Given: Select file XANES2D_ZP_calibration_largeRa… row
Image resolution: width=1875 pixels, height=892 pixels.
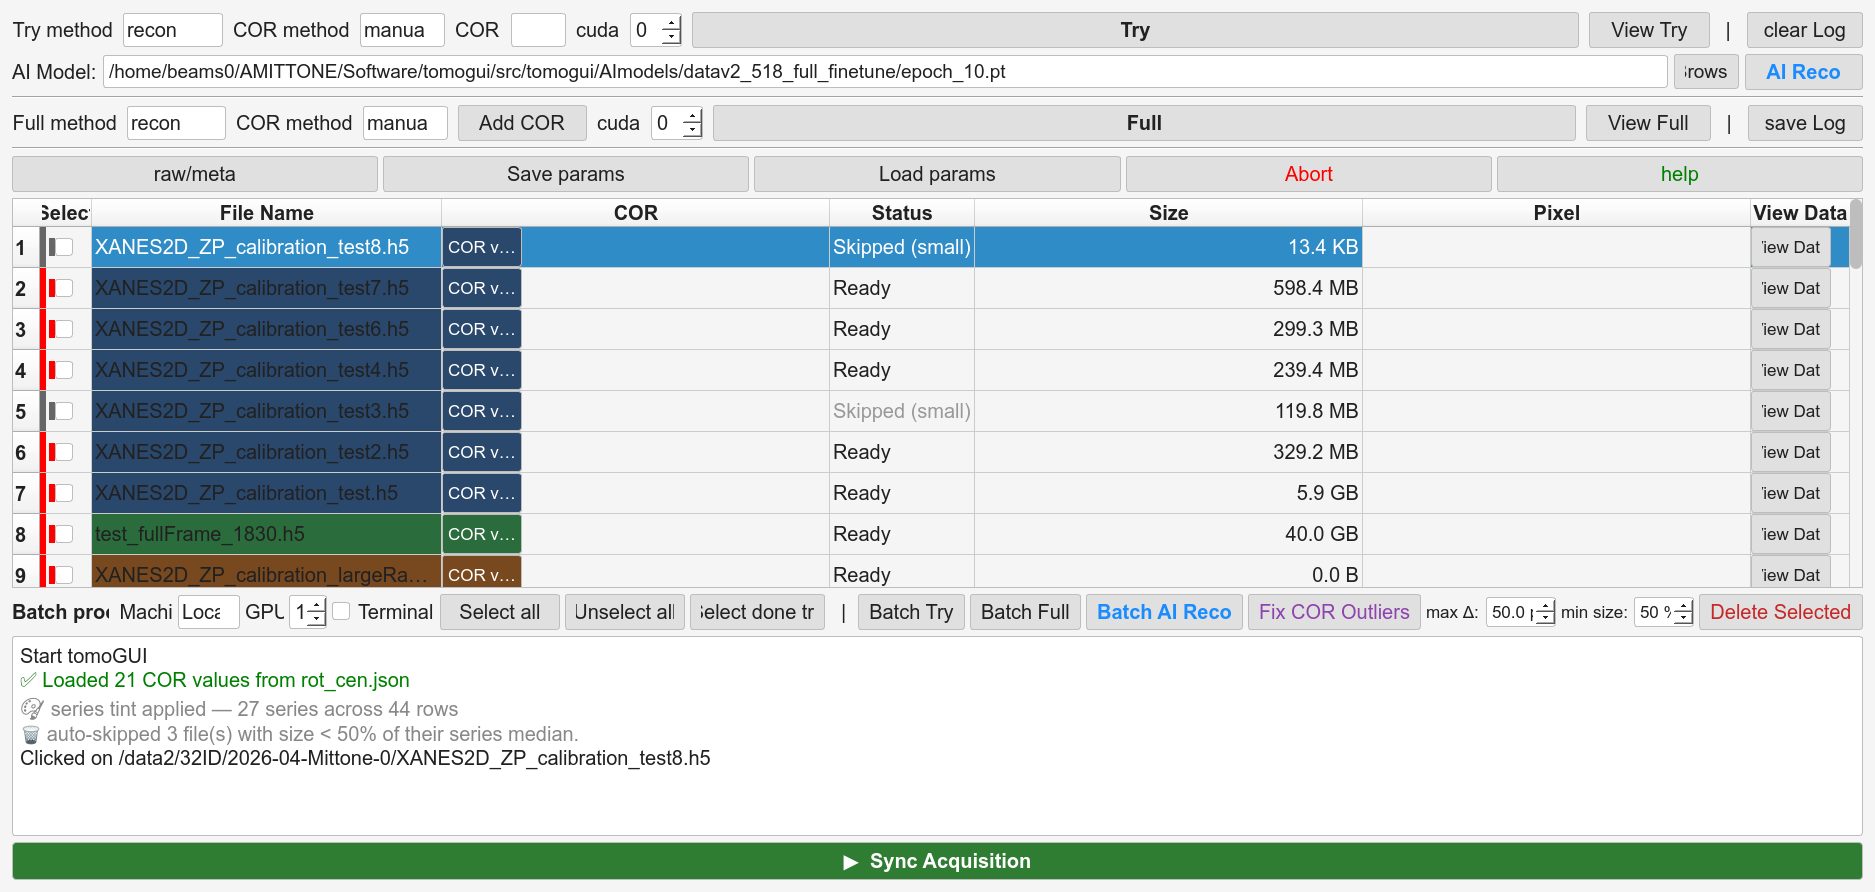Looking at the screenshot, I should coord(266,574).
